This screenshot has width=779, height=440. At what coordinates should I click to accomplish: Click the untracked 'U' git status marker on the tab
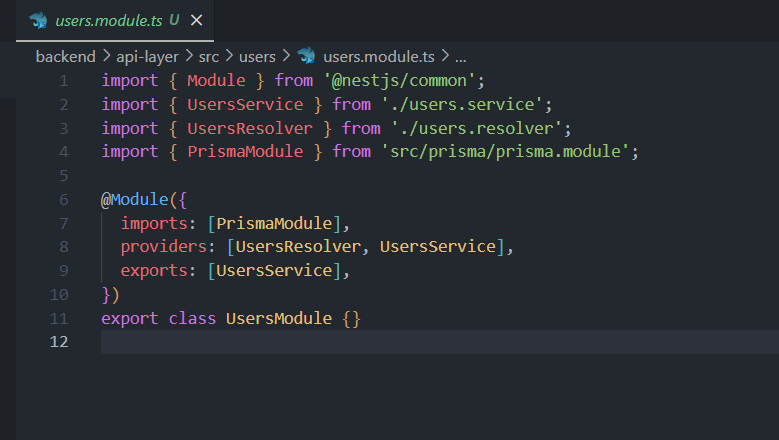[x=174, y=20]
